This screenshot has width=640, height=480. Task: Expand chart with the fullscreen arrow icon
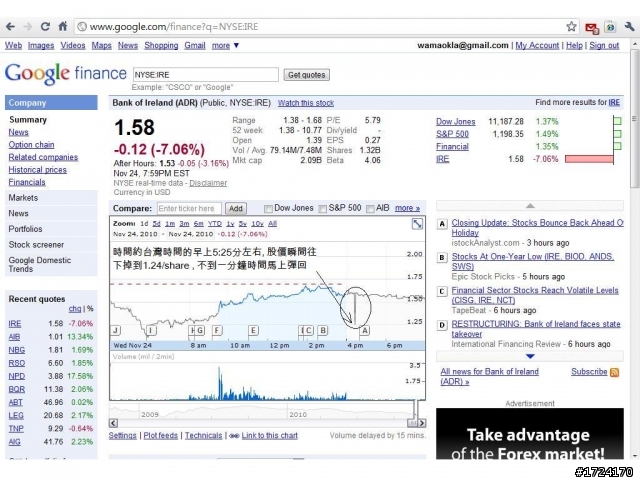click(x=417, y=224)
